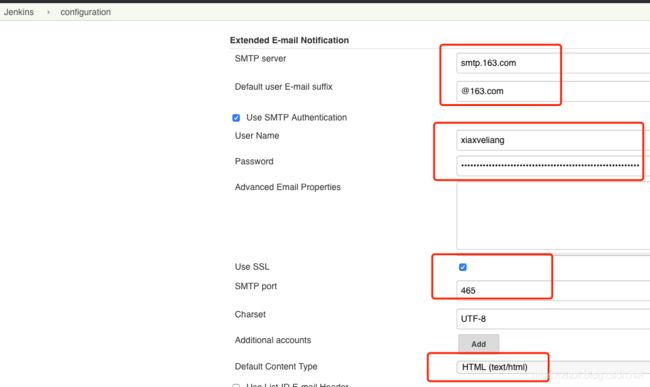Click the Extended E-mail Notification heading

tap(289, 40)
